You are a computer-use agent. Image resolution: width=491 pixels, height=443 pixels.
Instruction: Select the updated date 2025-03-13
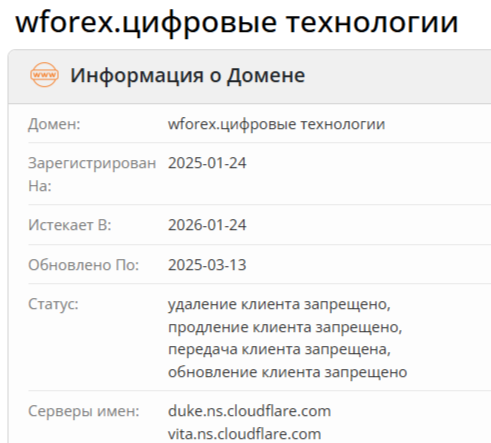207,265
